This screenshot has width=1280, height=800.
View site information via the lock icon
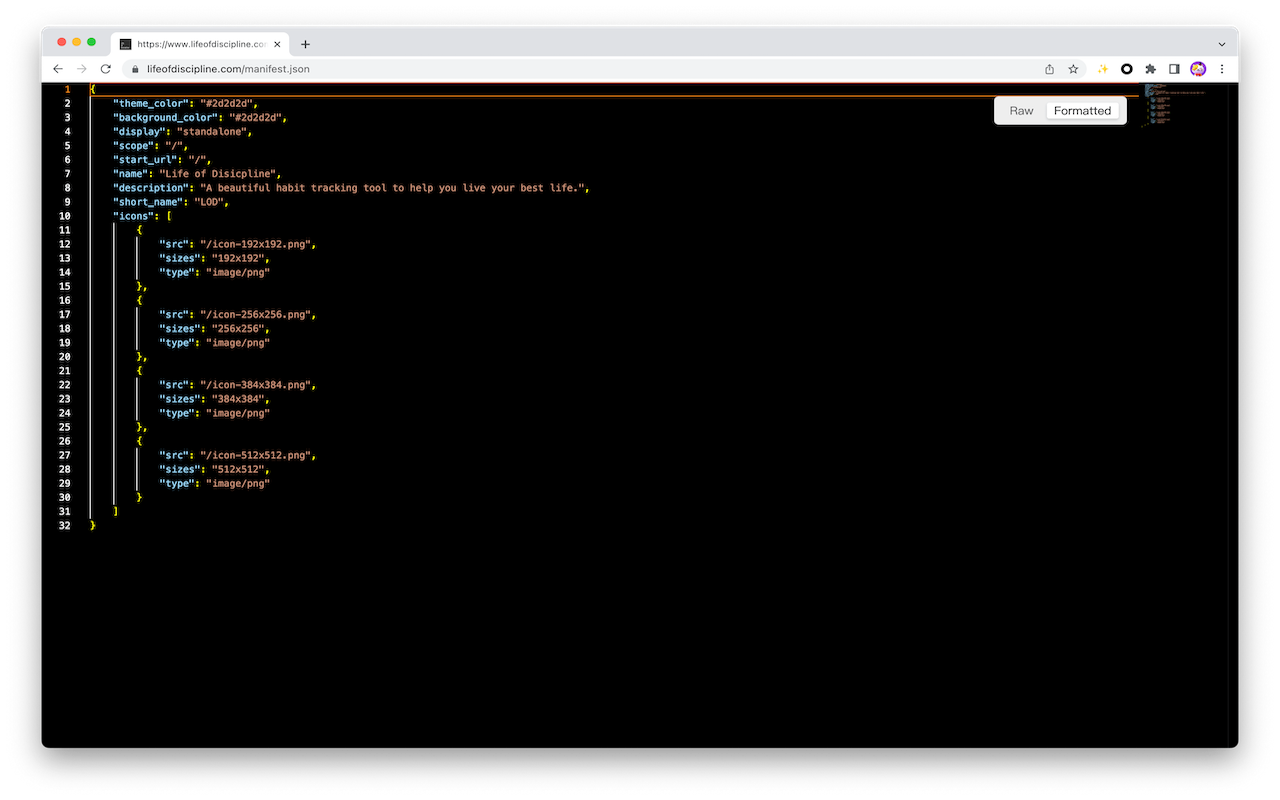point(135,69)
